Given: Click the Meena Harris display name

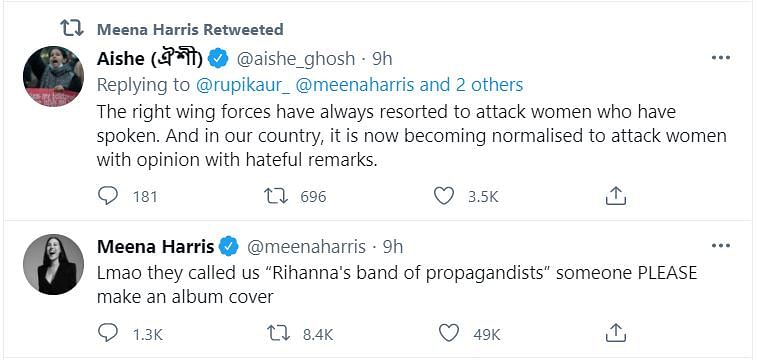Looking at the screenshot, I should (155, 247).
